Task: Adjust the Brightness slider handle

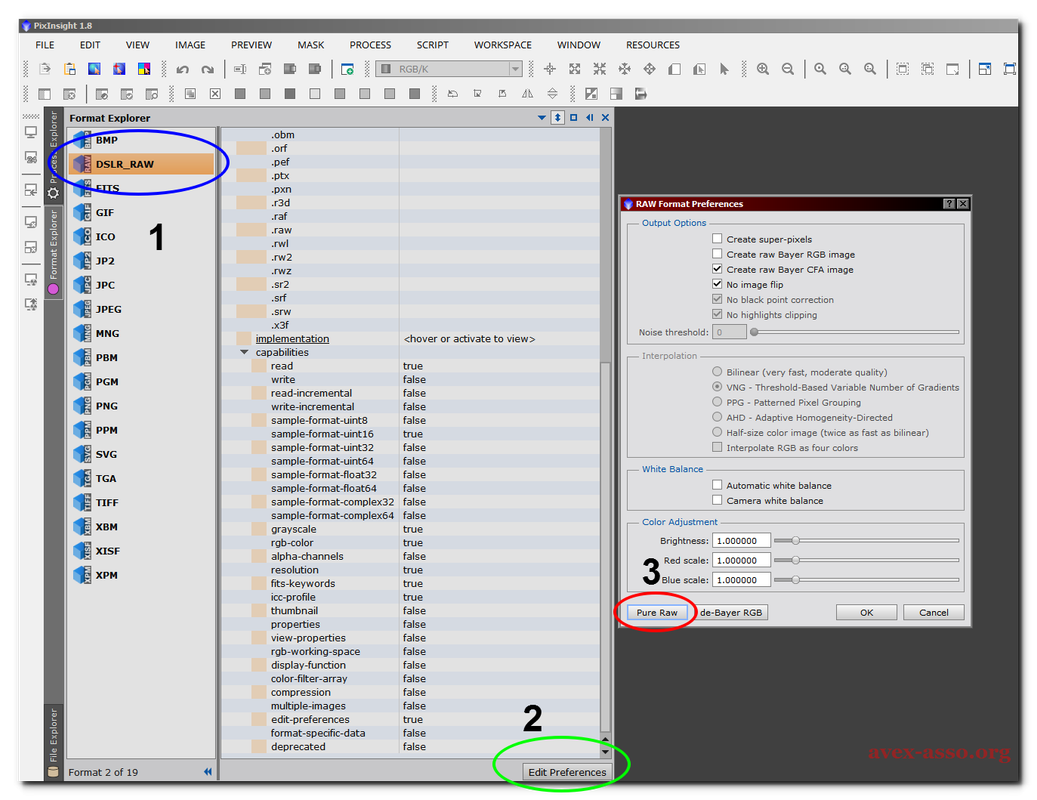Action: click(x=796, y=541)
